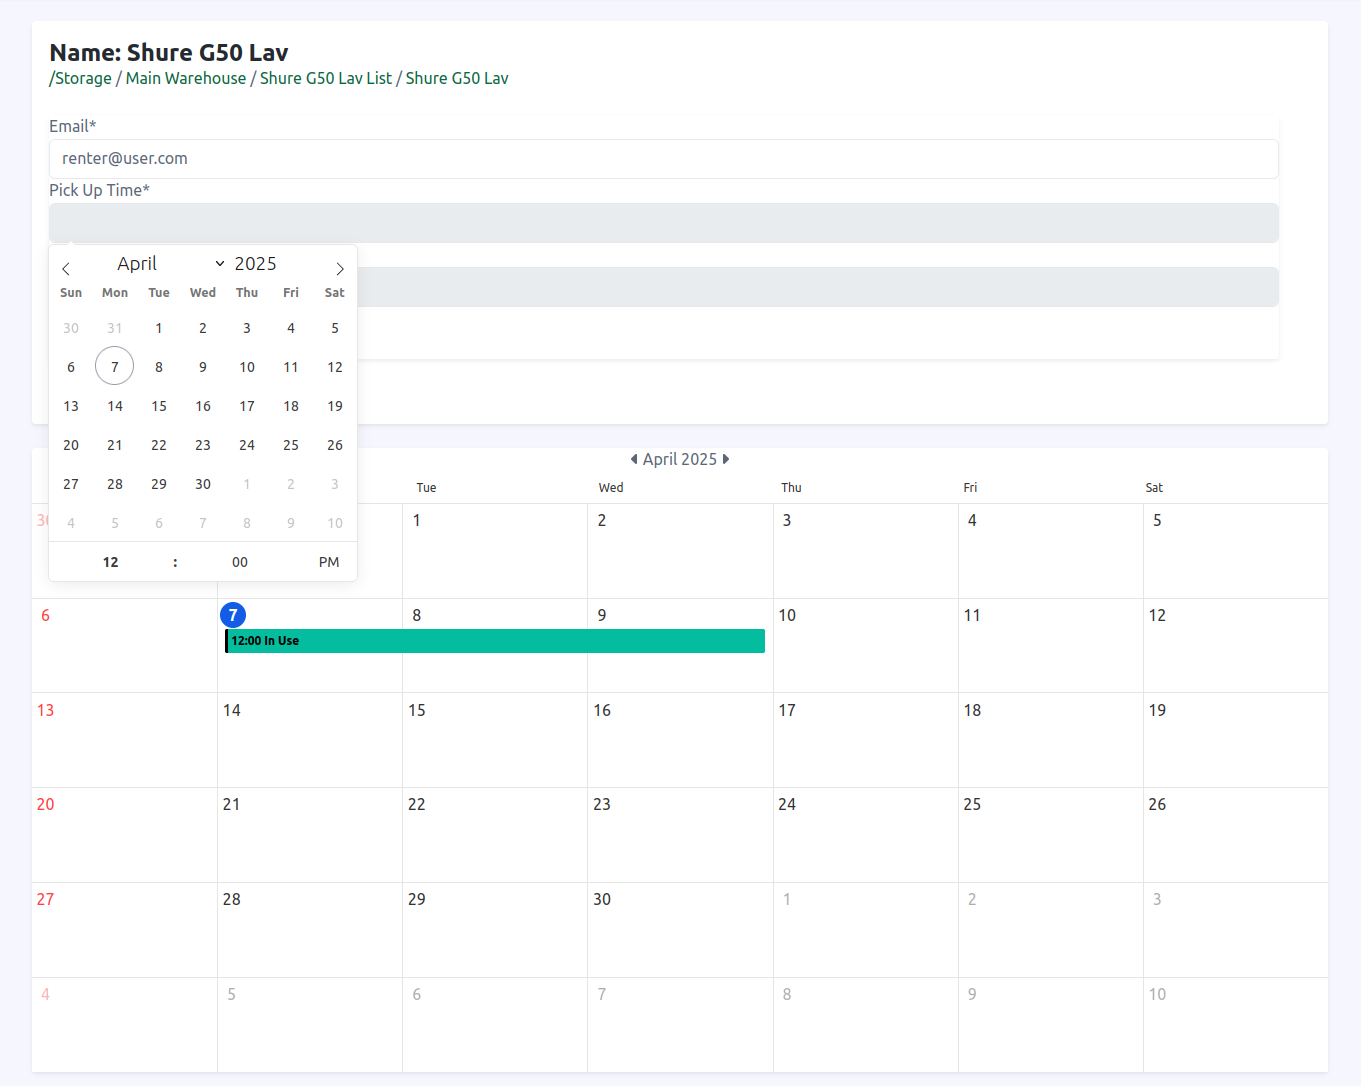
Task: Choose April 30 in date picker
Action: [x=203, y=484]
